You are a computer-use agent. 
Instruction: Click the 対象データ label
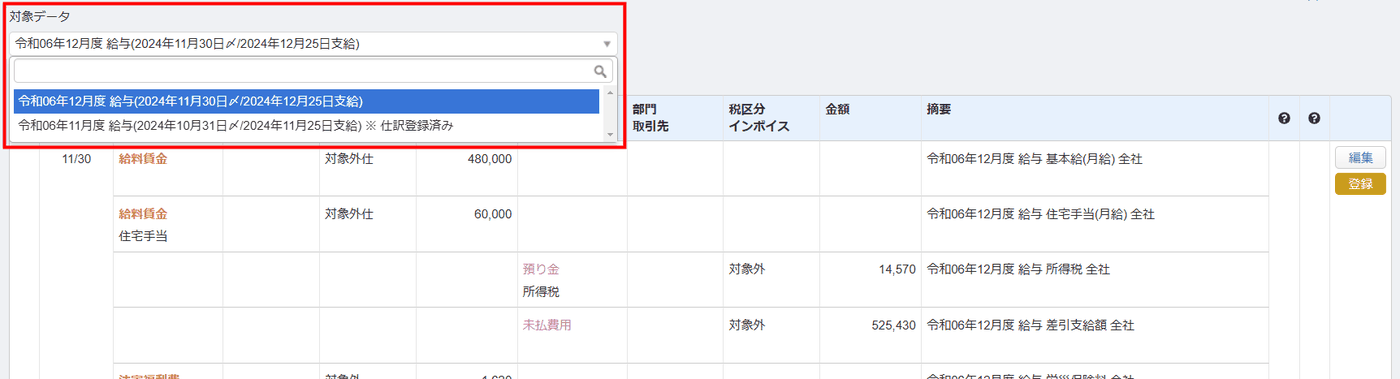[x=40, y=18]
